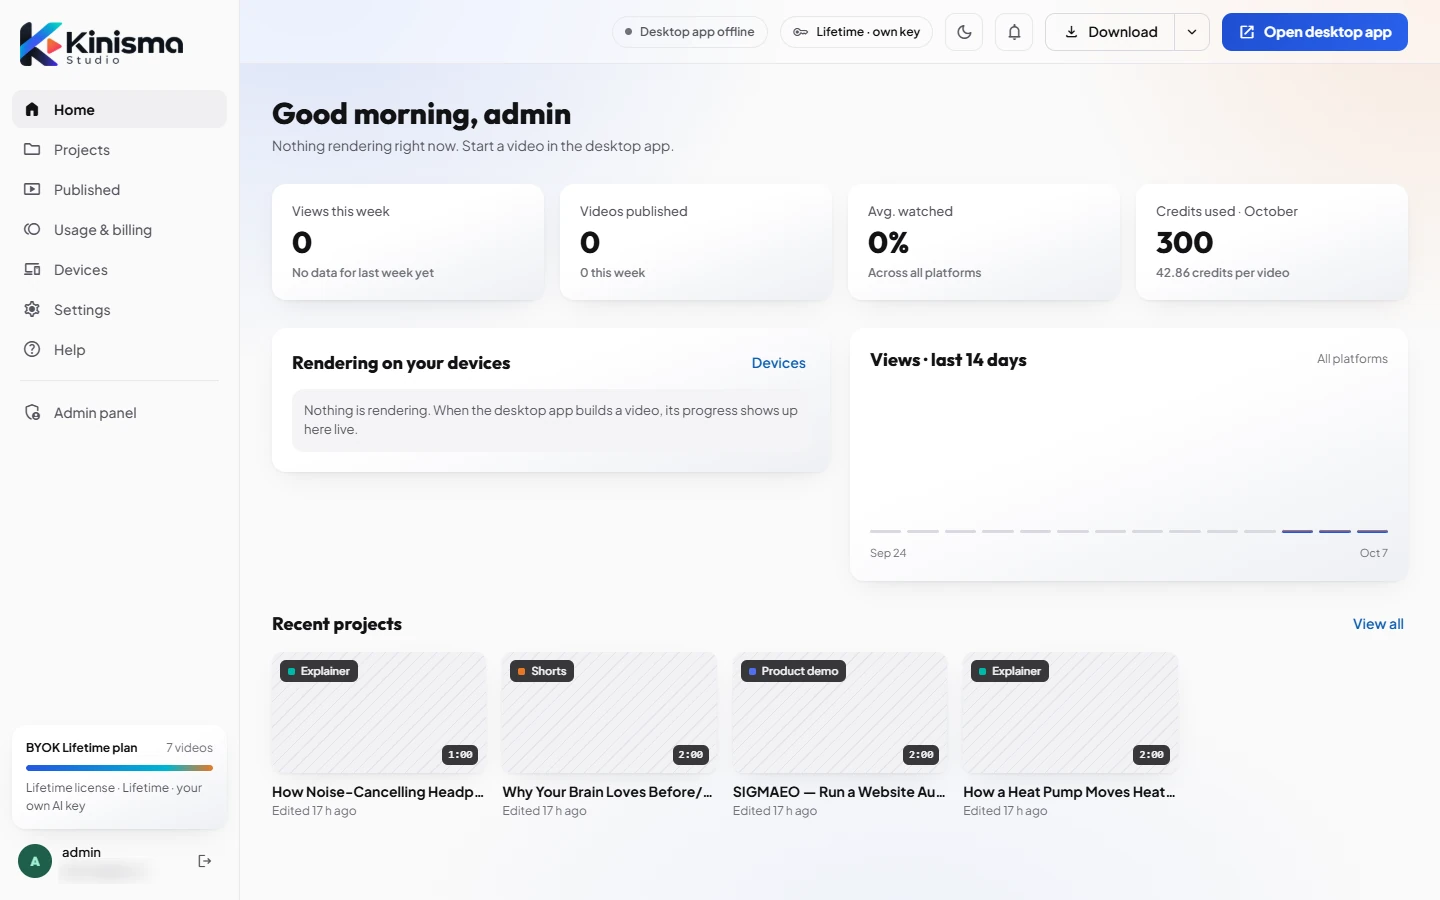Click the BYOK Lifetime plan progress bar
Screen dimensions: 1440x900
(119, 768)
